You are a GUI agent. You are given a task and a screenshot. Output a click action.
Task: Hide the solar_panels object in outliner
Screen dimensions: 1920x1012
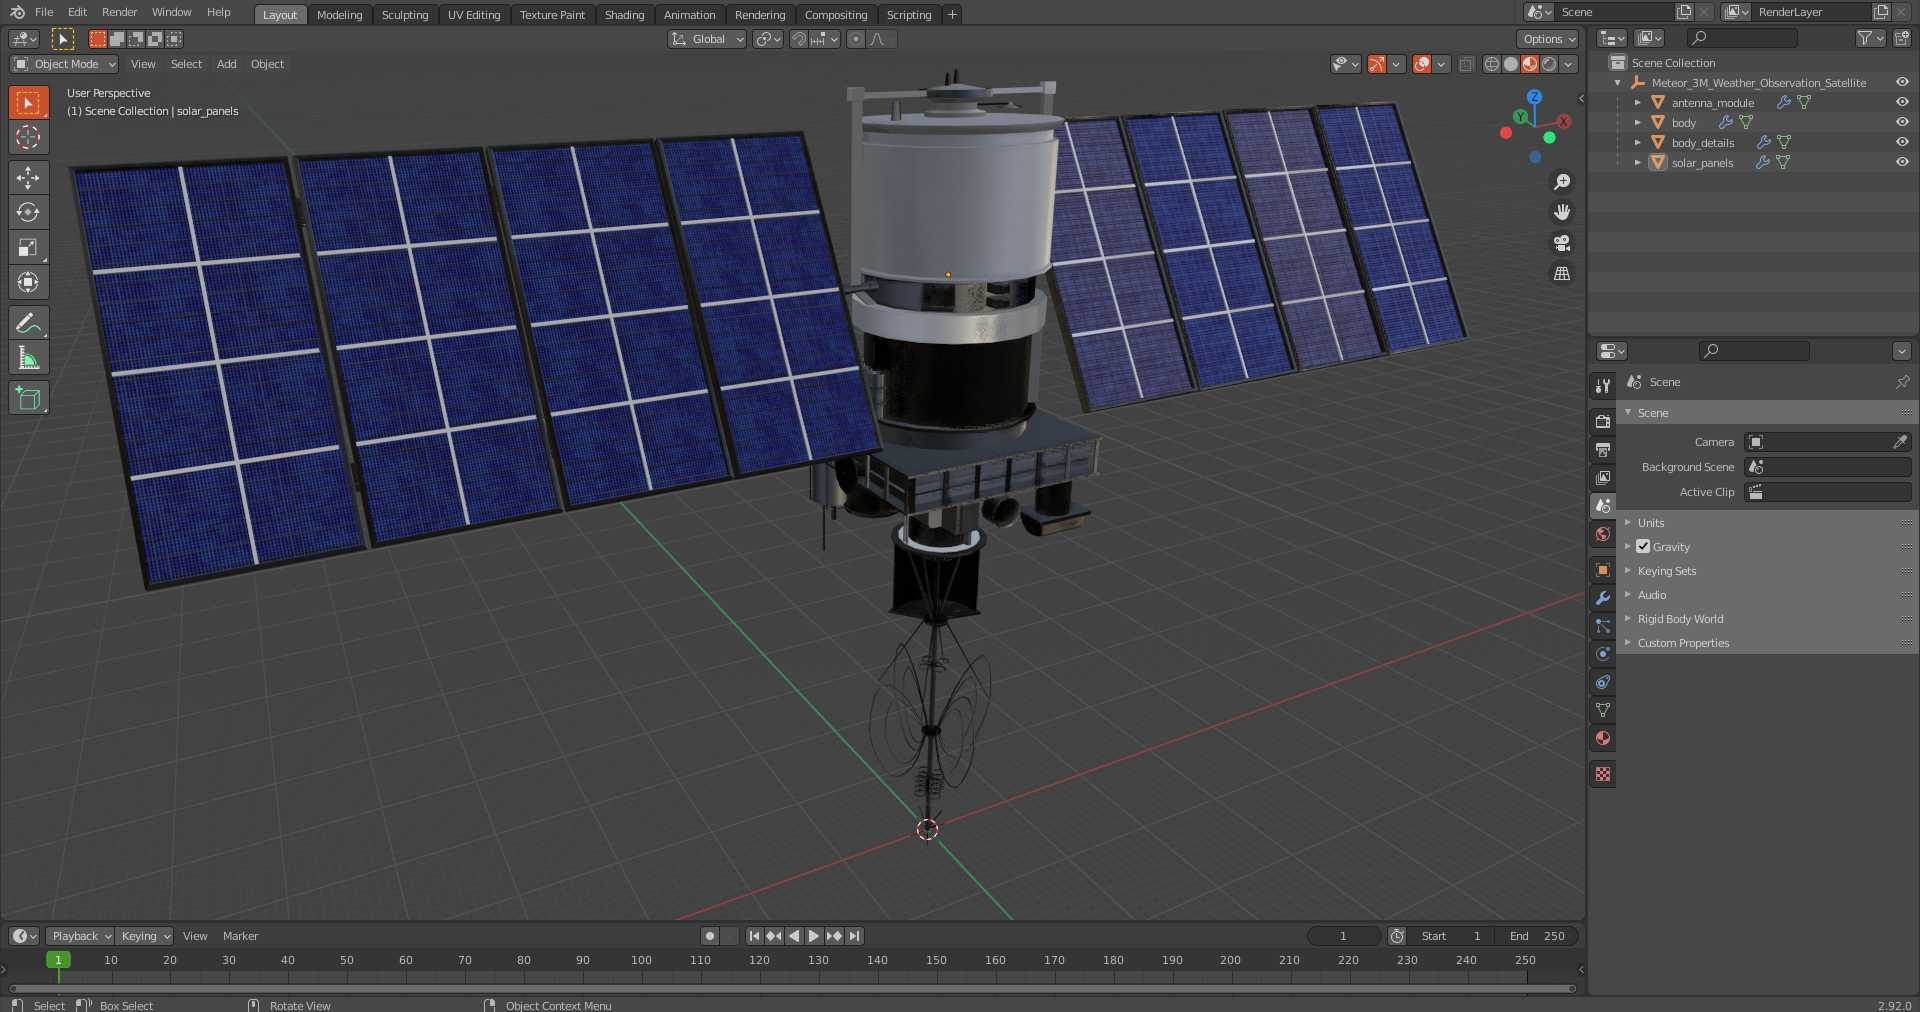click(x=1901, y=162)
